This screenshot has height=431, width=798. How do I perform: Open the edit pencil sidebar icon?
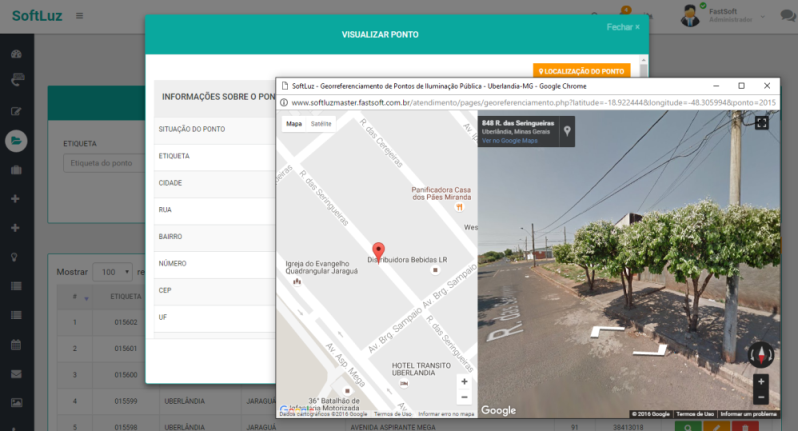coord(16,111)
